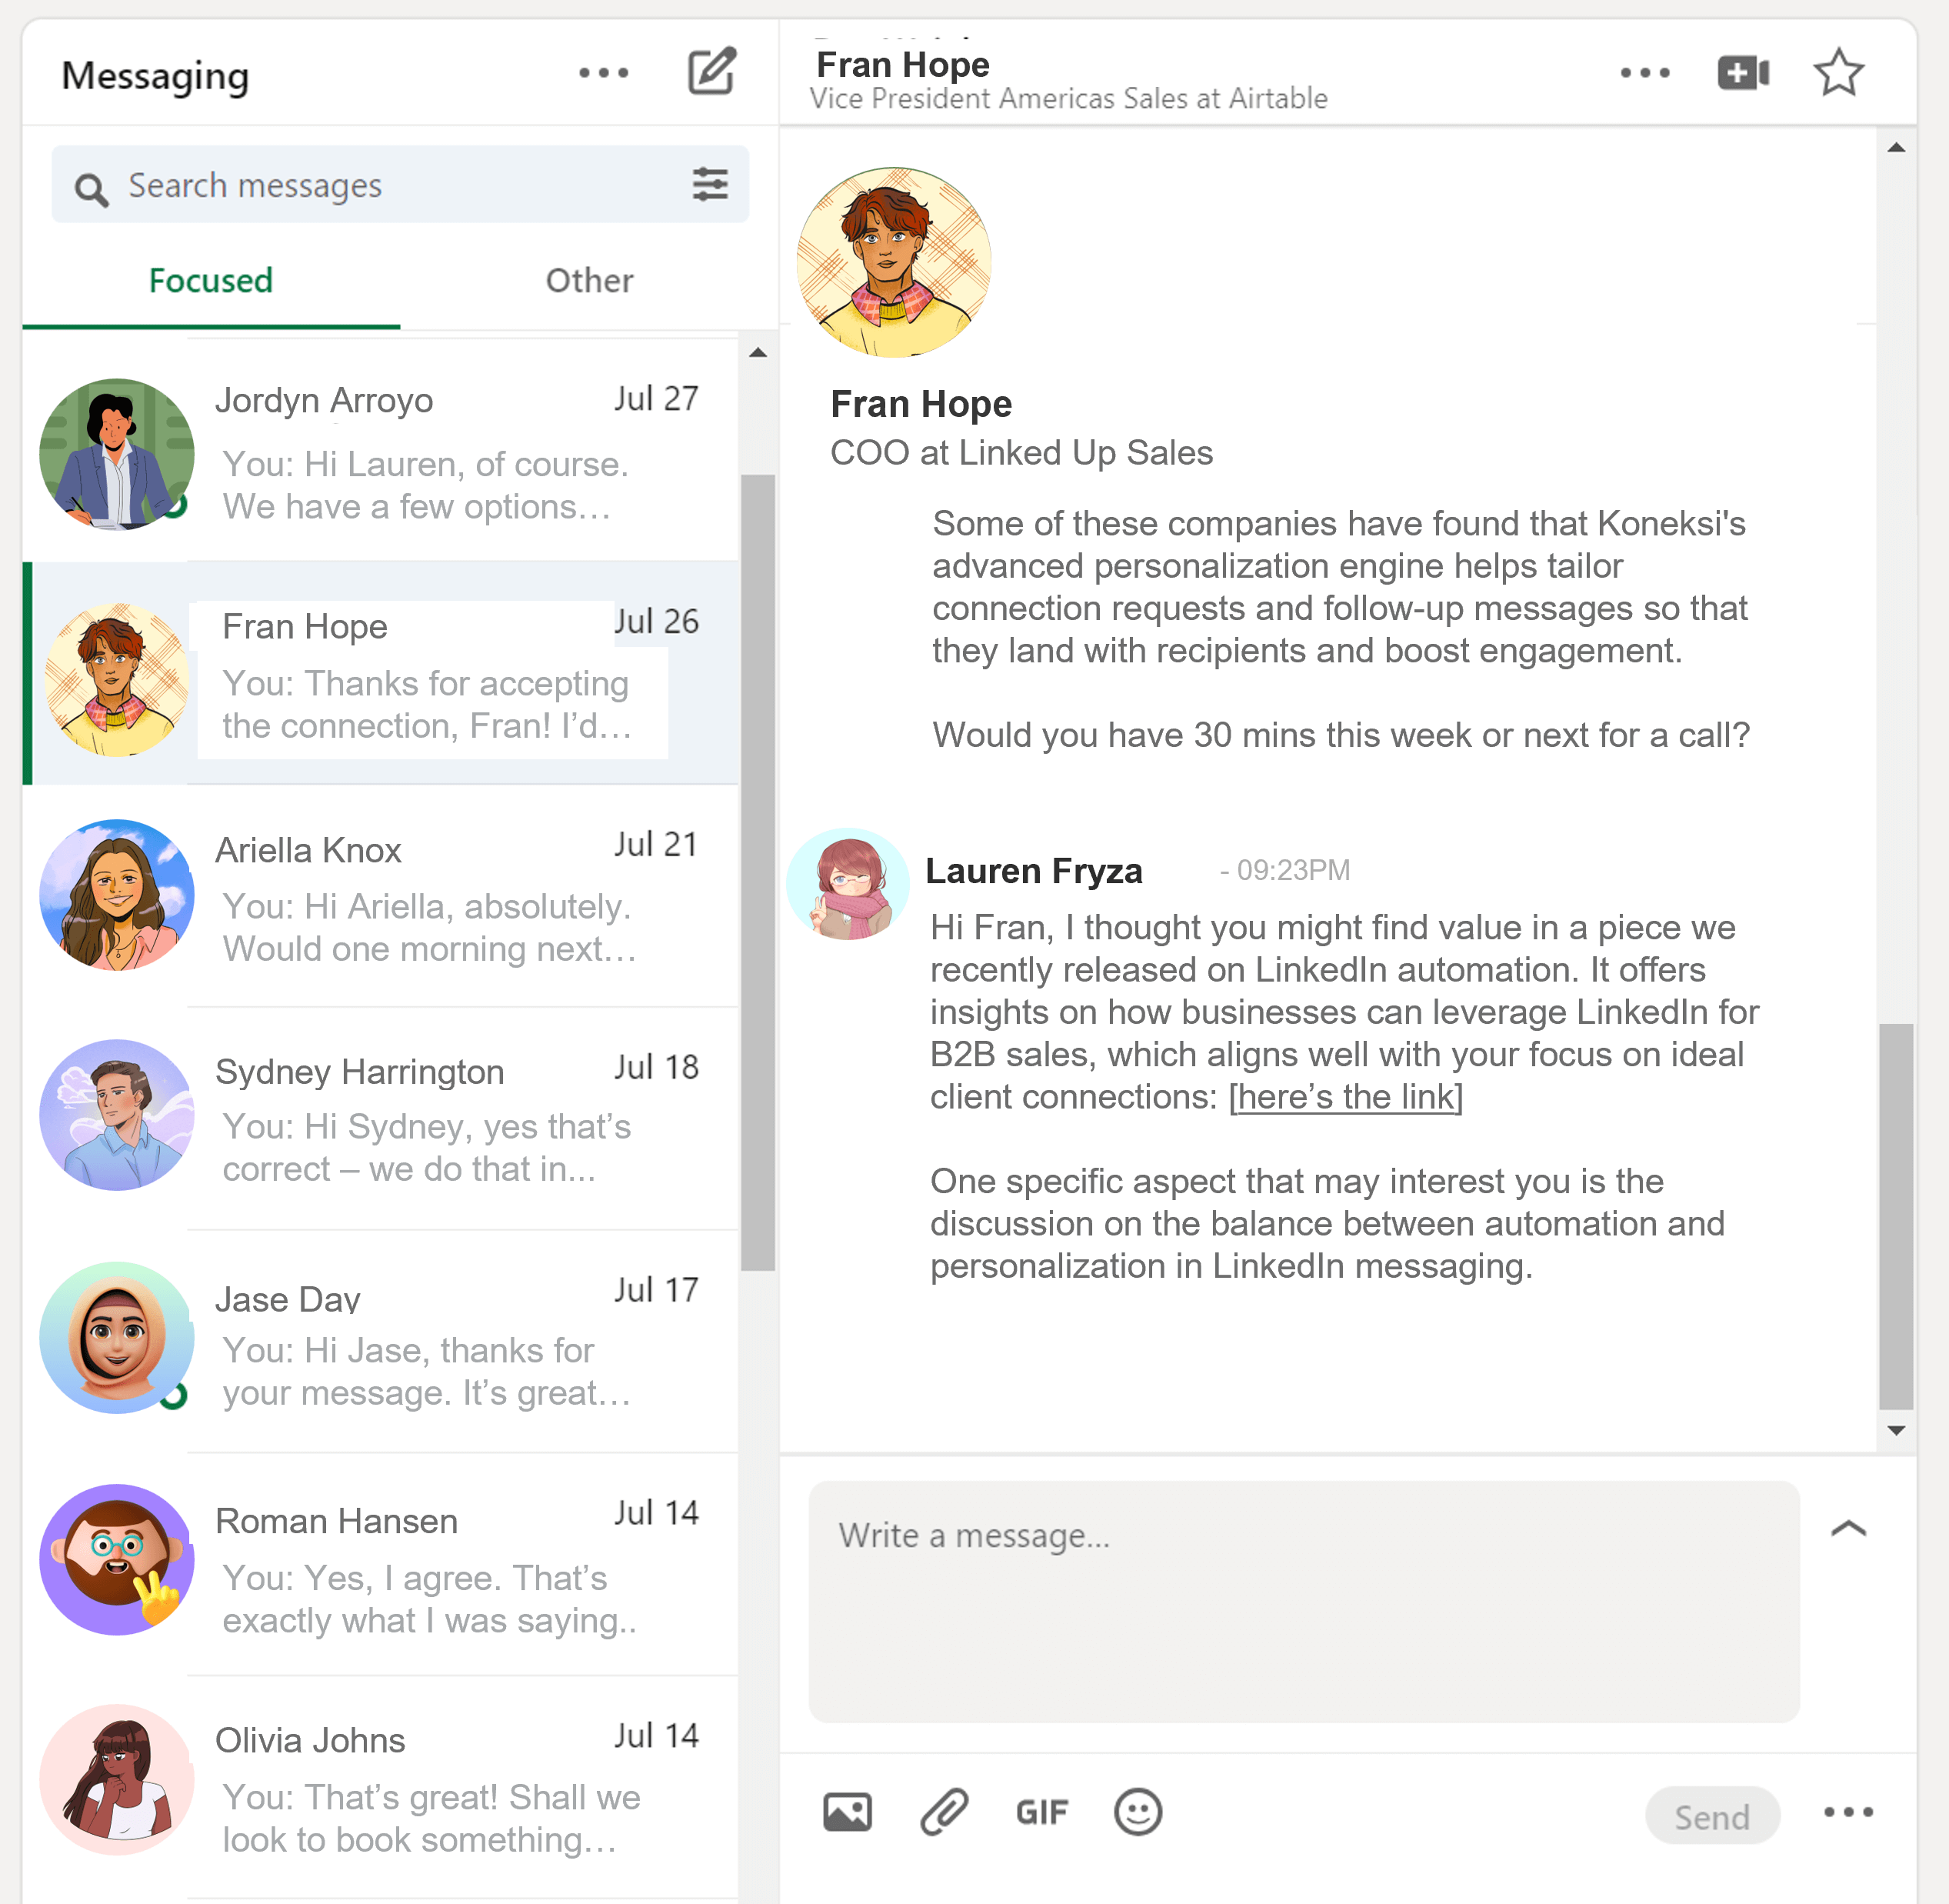Click the conversation list scroll-up arrow
Screen dimensions: 1949x1904
[757, 352]
